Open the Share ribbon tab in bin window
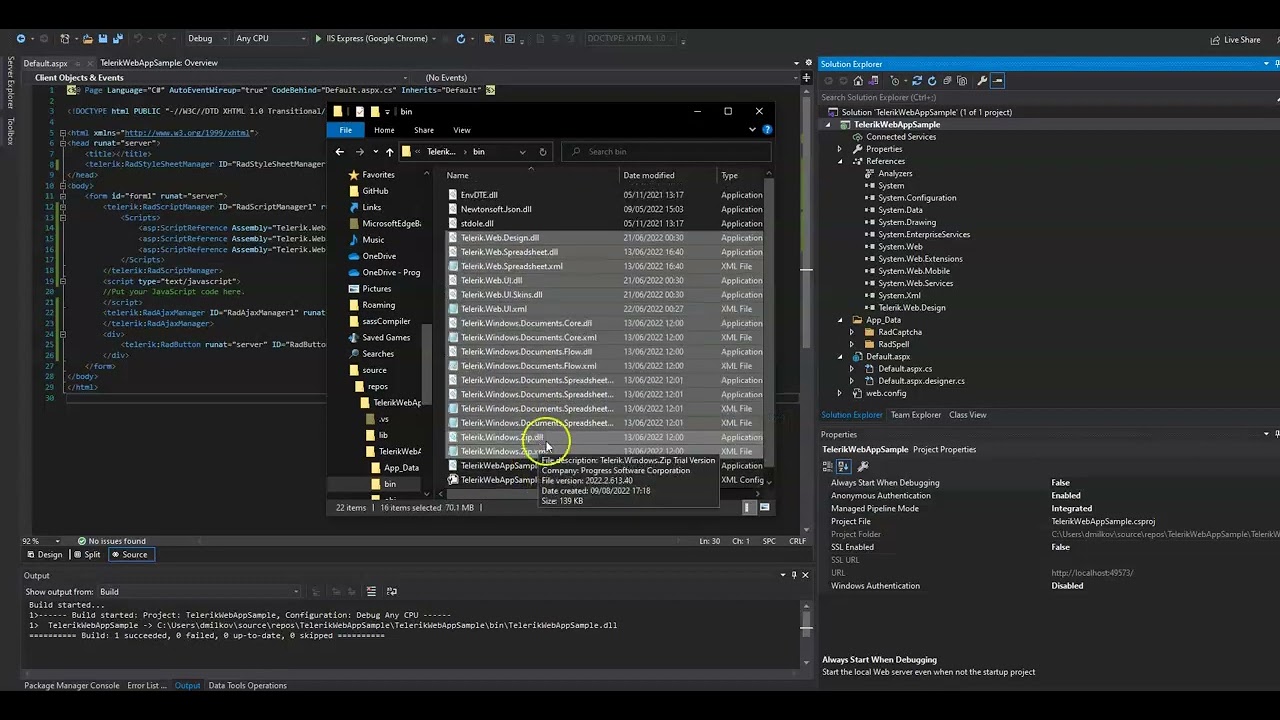 [x=424, y=130]
